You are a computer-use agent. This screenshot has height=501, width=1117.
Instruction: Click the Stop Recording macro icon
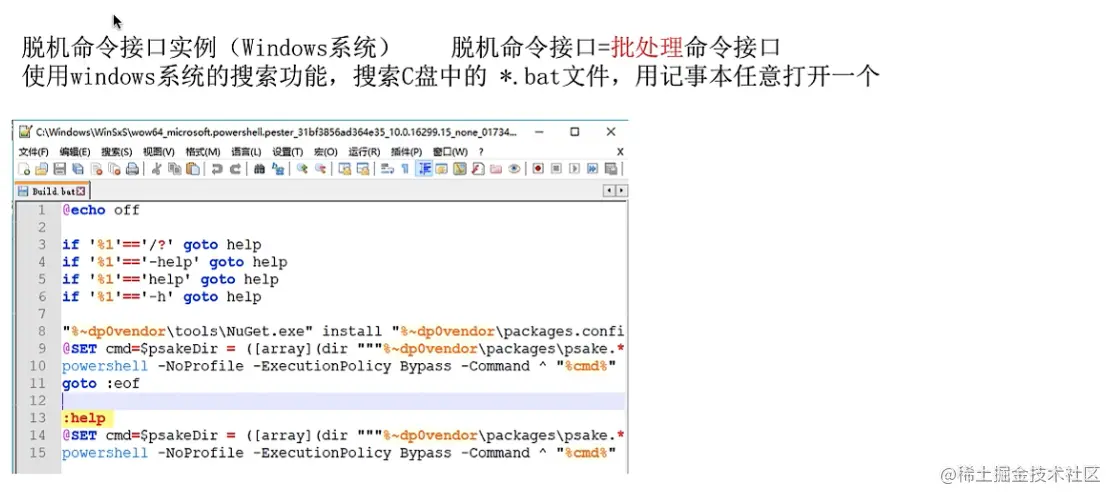pyautogui.click(x=556, y=169)
